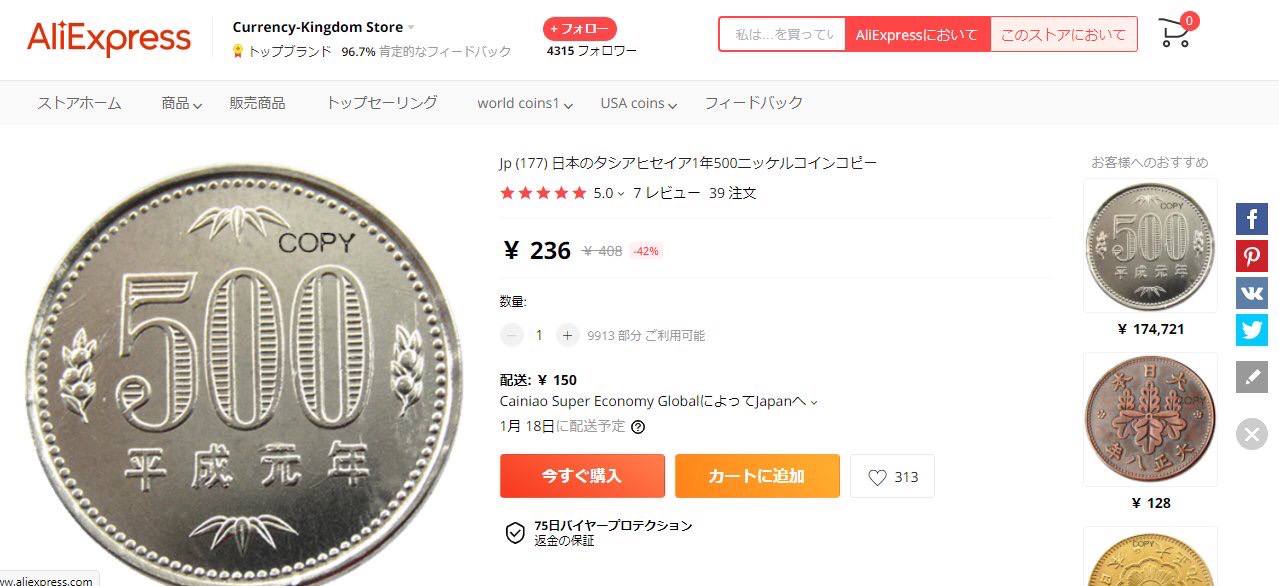Expand the USA coins dropdown

point(639,103)
